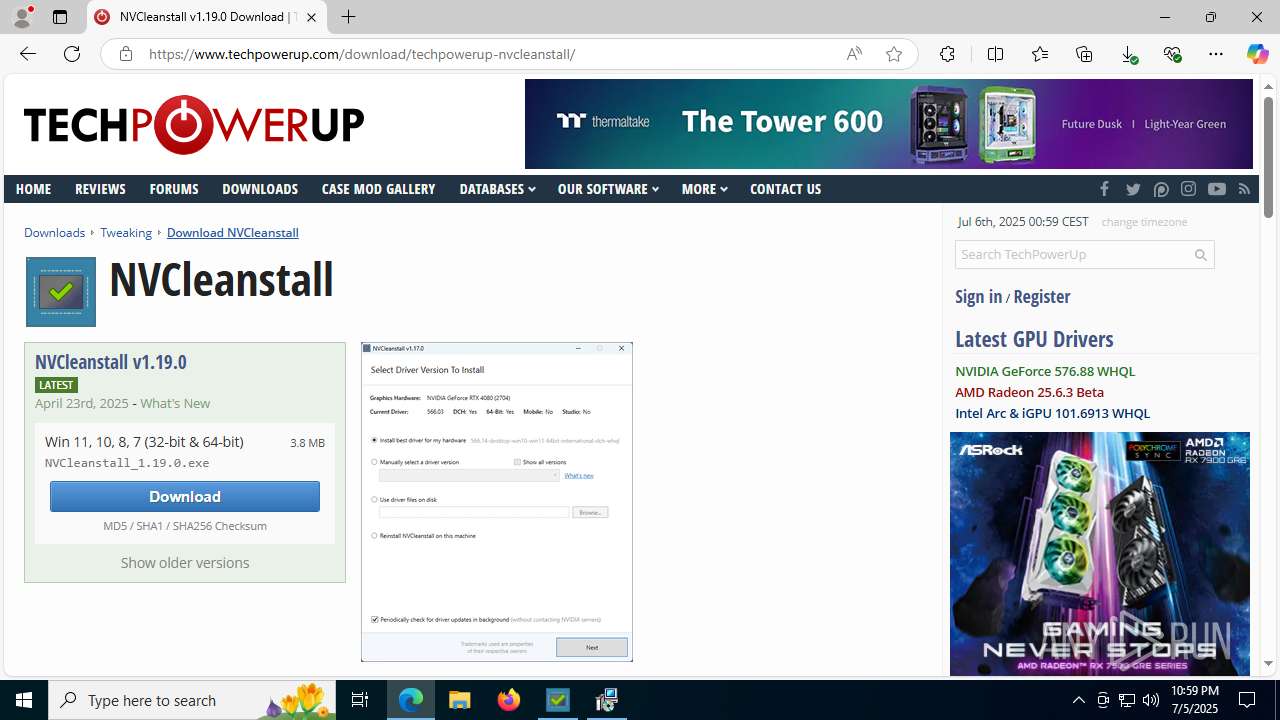1280x720 pixels.
Task: Reload the page with Refresh icon
Action: pos(72,54)
